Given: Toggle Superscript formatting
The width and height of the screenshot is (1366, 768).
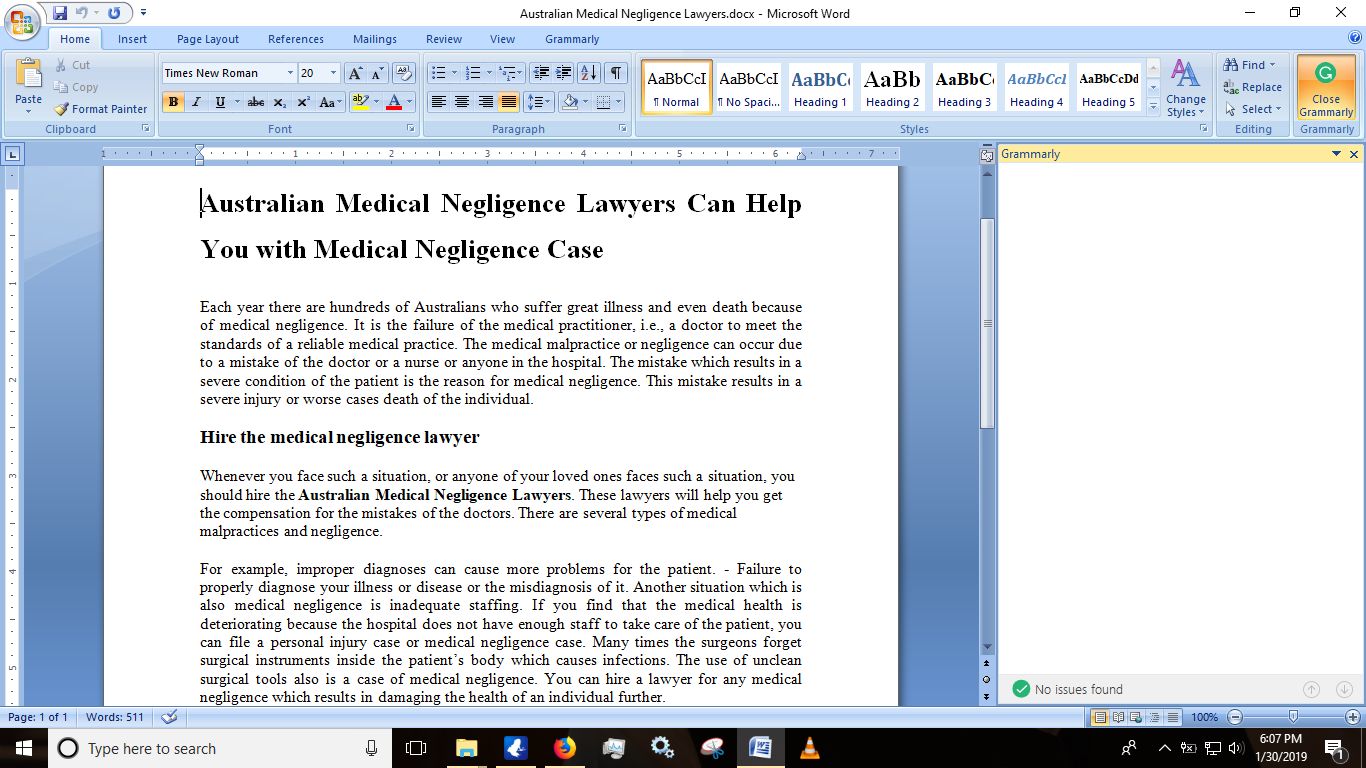Looking at the screenshot, I should pos(303,102).
